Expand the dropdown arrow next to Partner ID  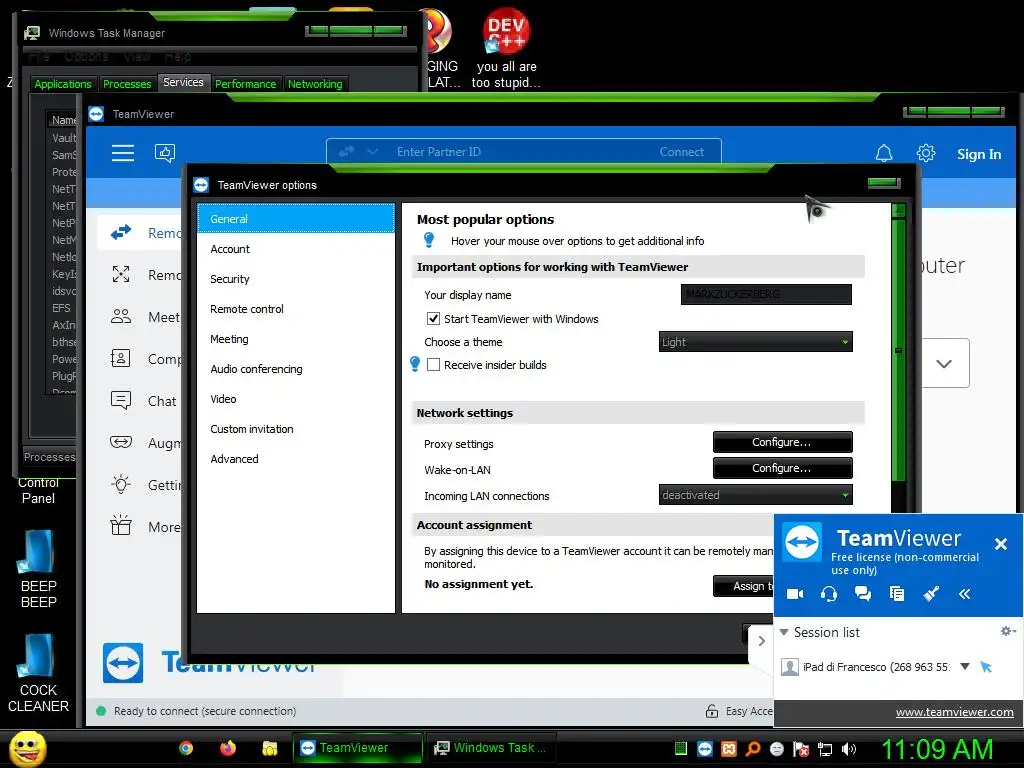(x=372, y=152)
